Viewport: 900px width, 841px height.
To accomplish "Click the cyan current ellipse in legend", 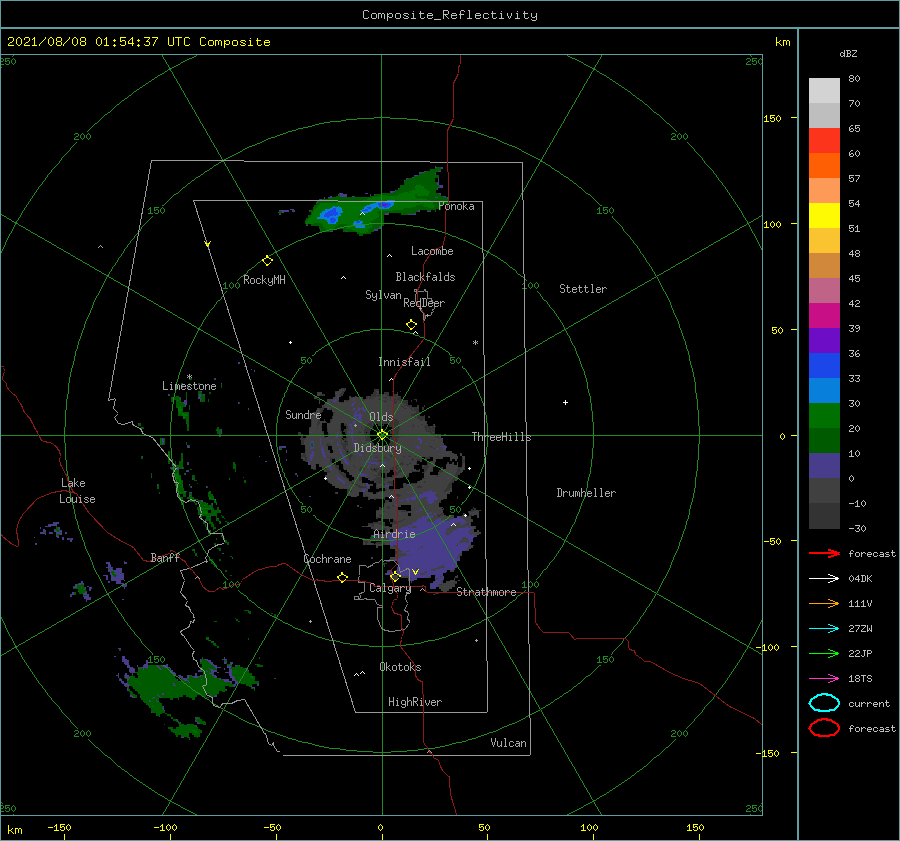I will tap(824, 703).
